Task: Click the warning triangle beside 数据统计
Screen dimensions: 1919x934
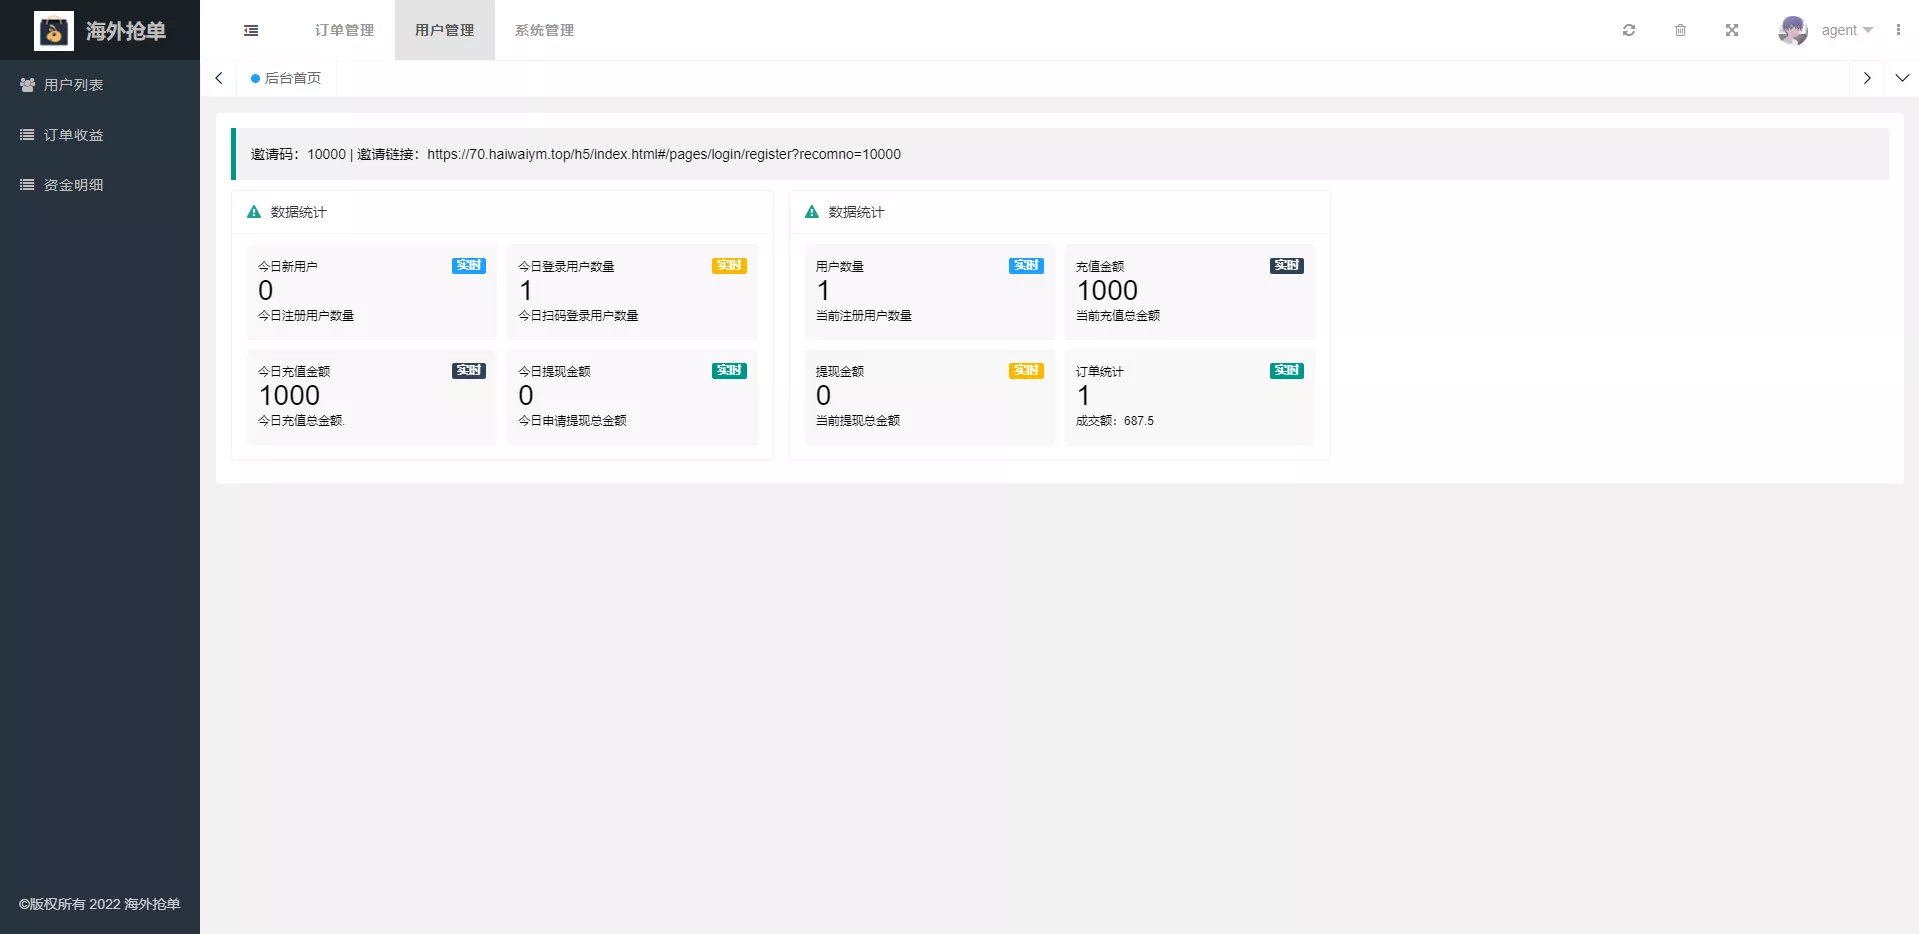Action: 252,212
